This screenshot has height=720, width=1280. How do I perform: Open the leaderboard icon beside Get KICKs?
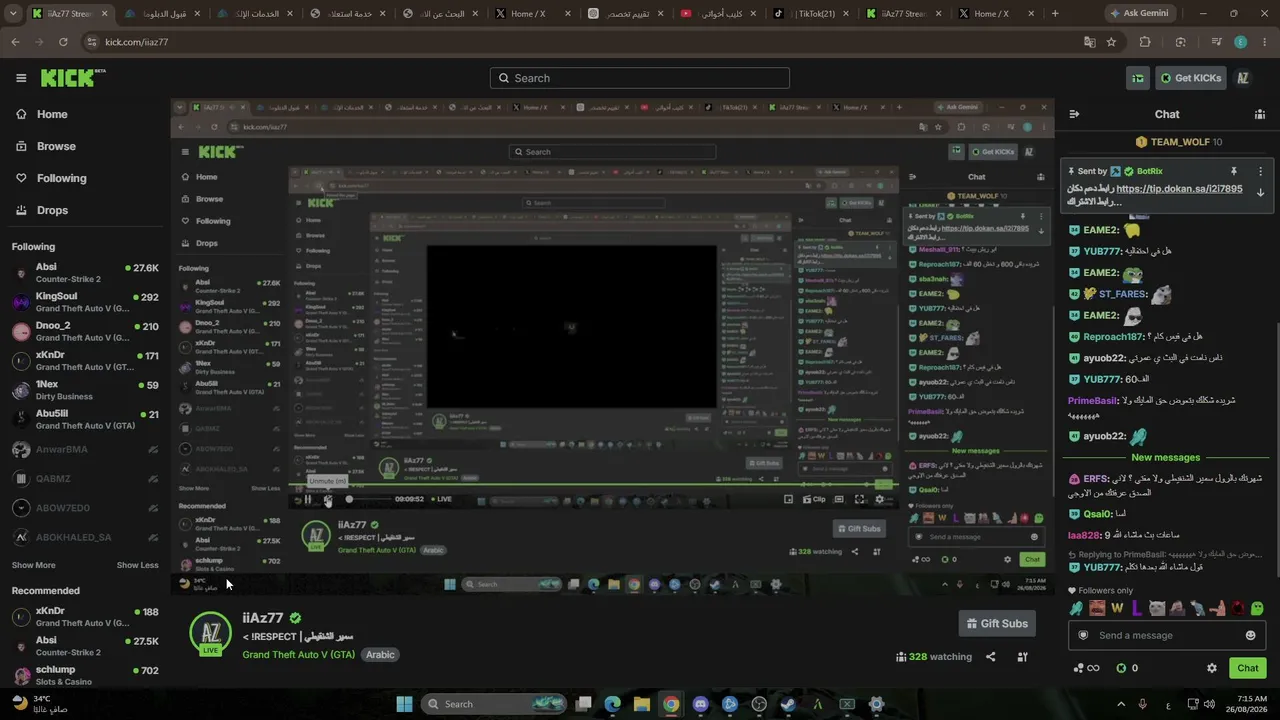coord(1138,78)
